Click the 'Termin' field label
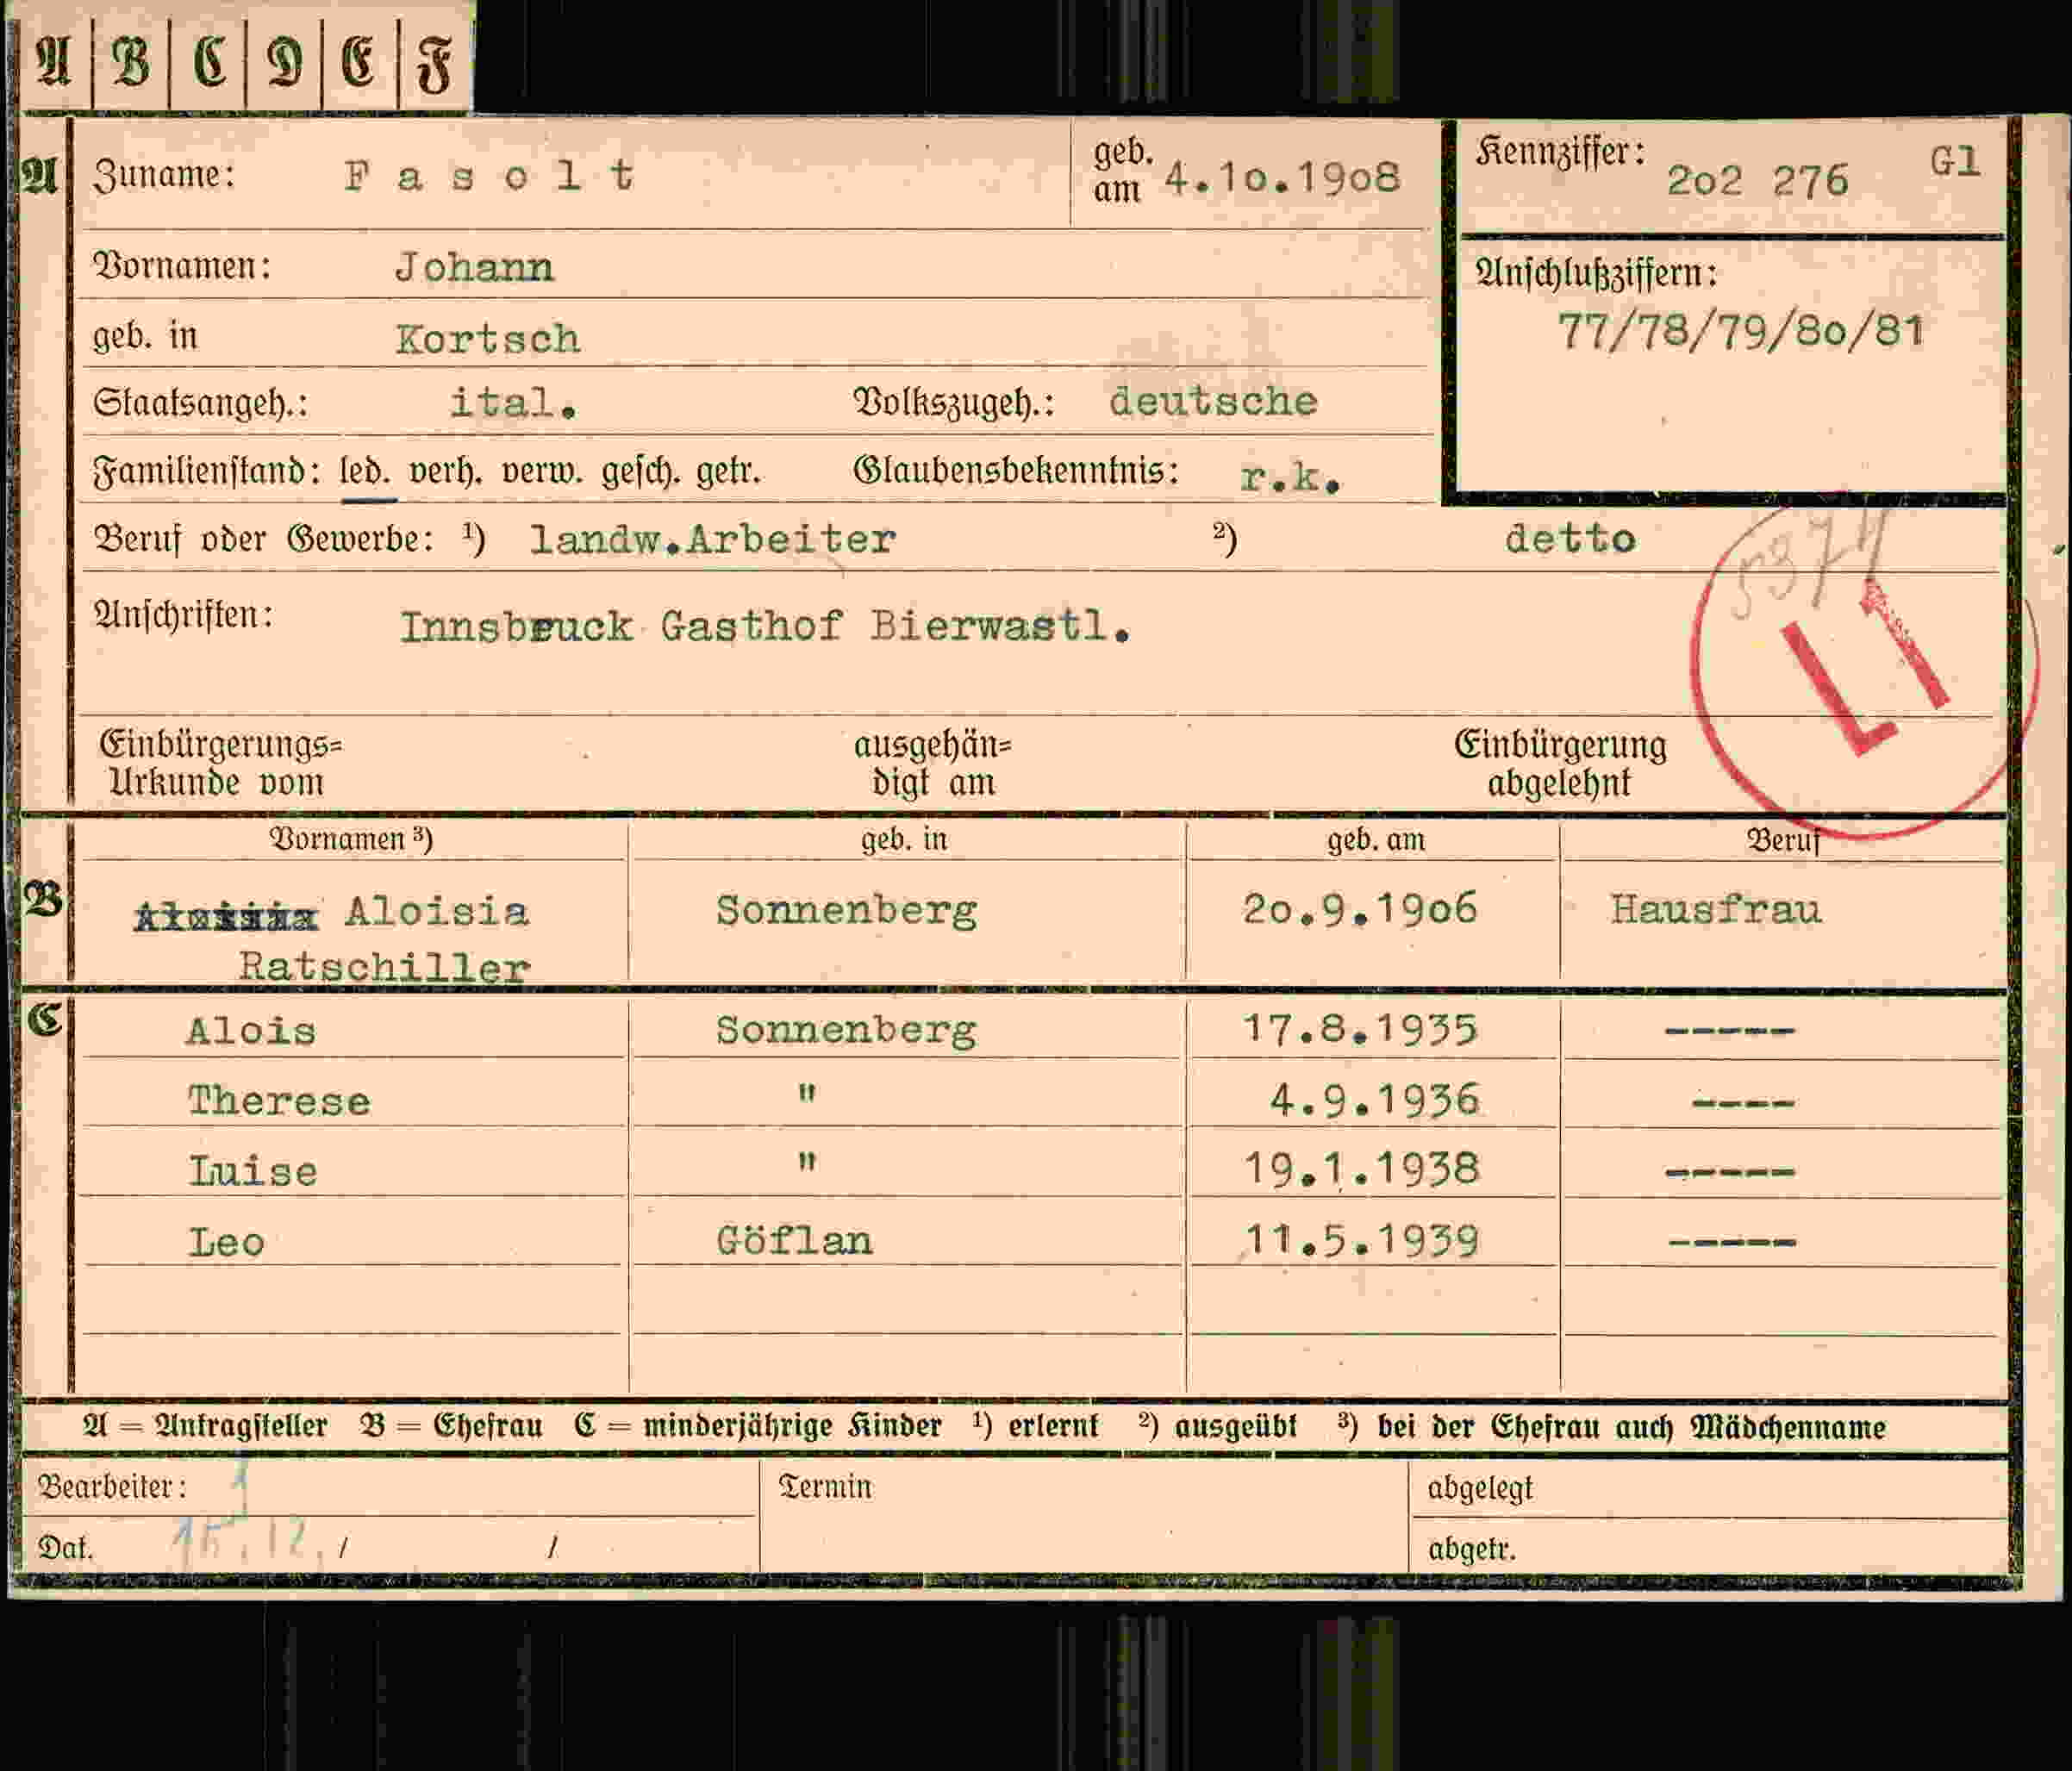 point(825,1487)
